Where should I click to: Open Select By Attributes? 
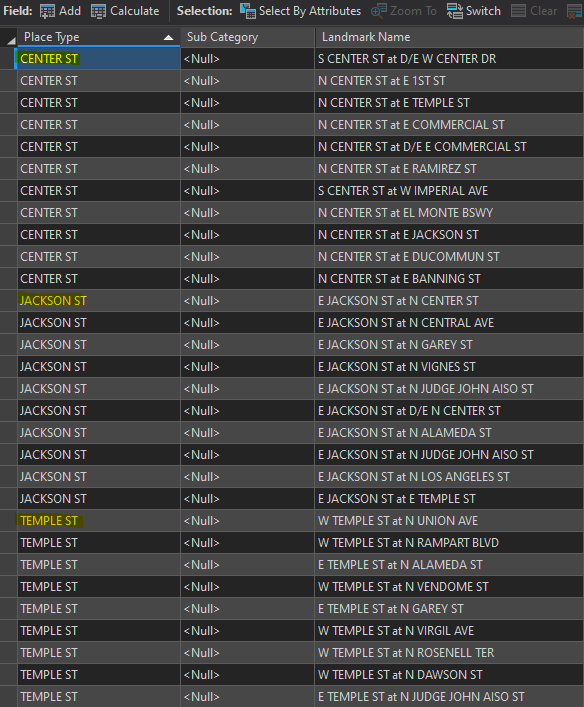click(300, 11)
